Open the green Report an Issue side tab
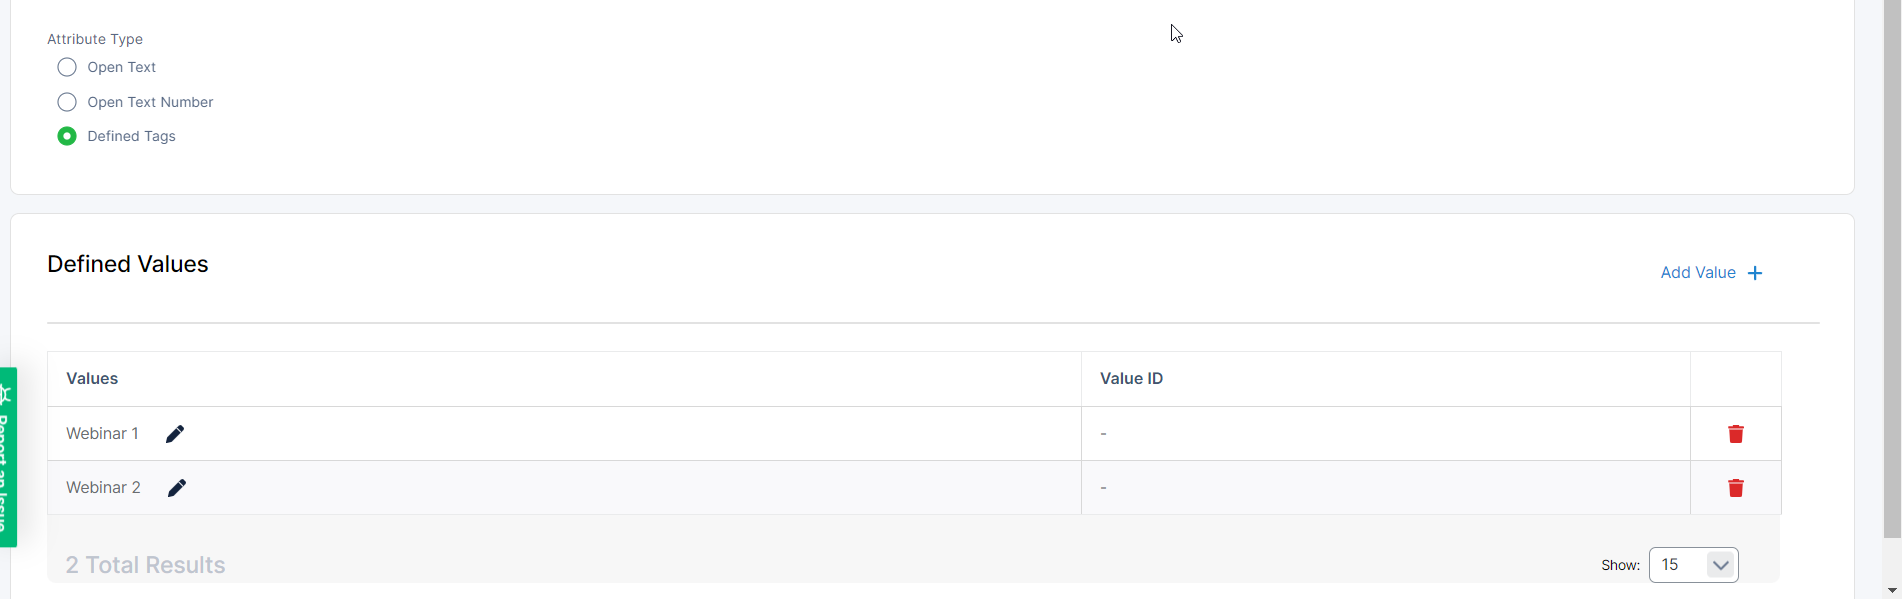1902x599 pixels. 8,457
